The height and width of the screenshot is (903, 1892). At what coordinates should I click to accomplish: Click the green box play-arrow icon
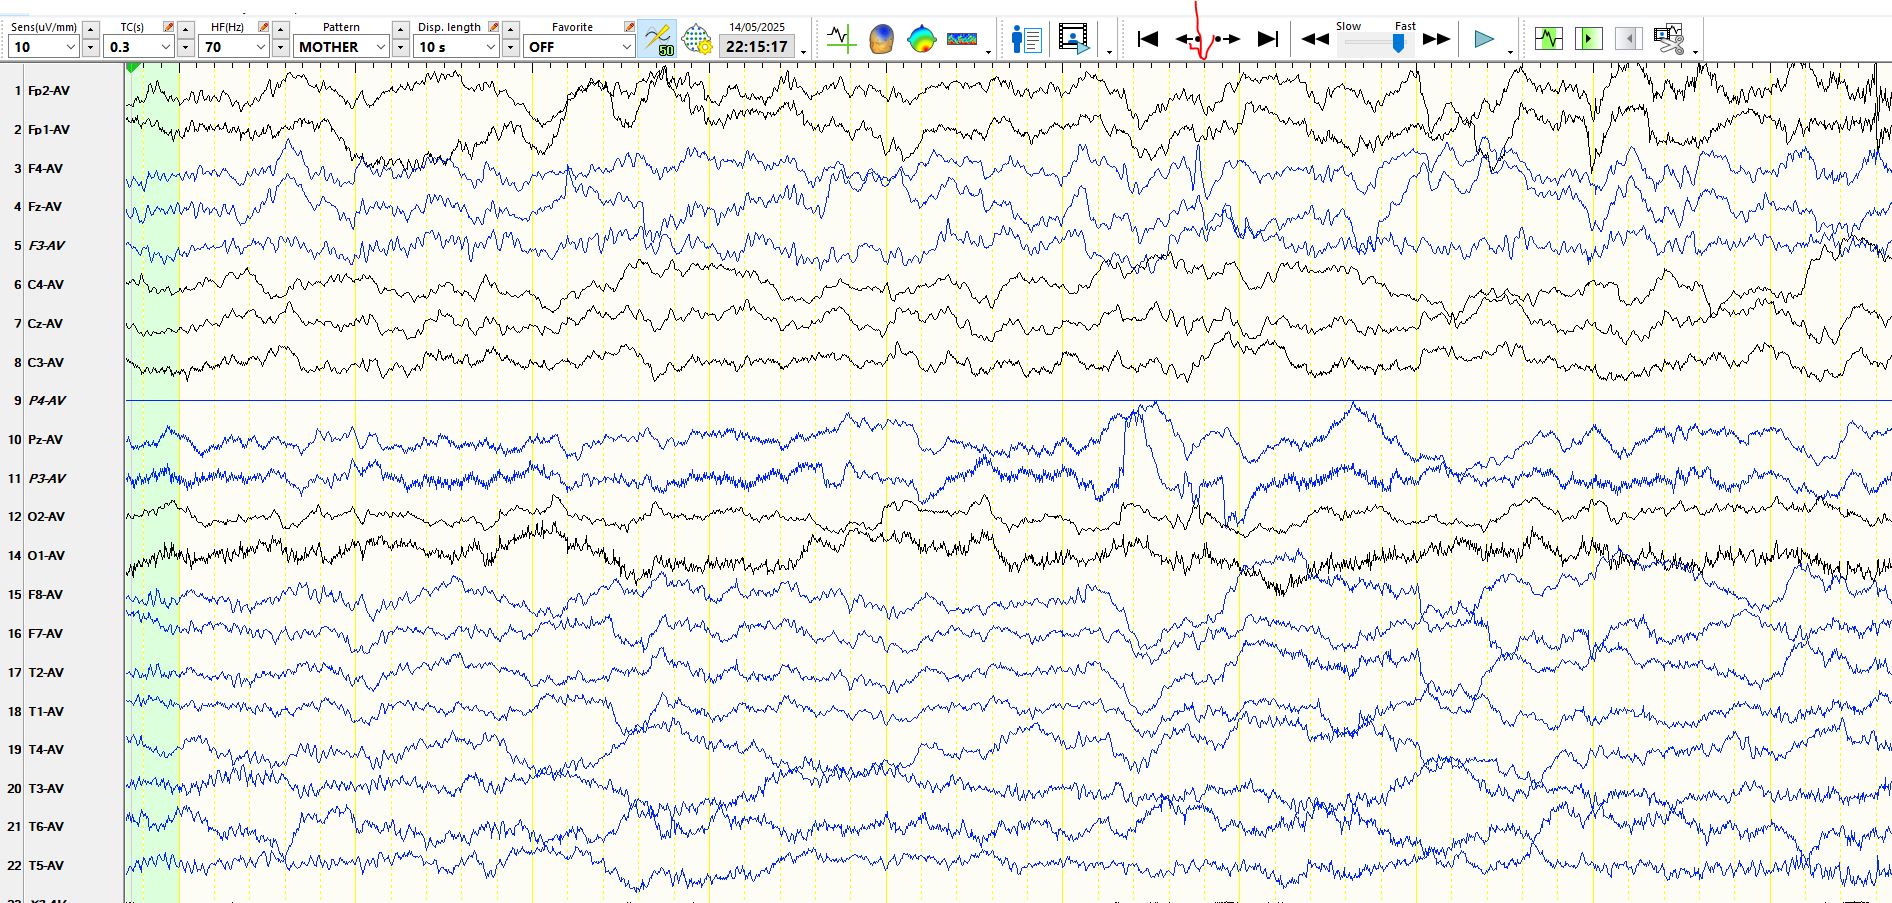click(1588, 39)
